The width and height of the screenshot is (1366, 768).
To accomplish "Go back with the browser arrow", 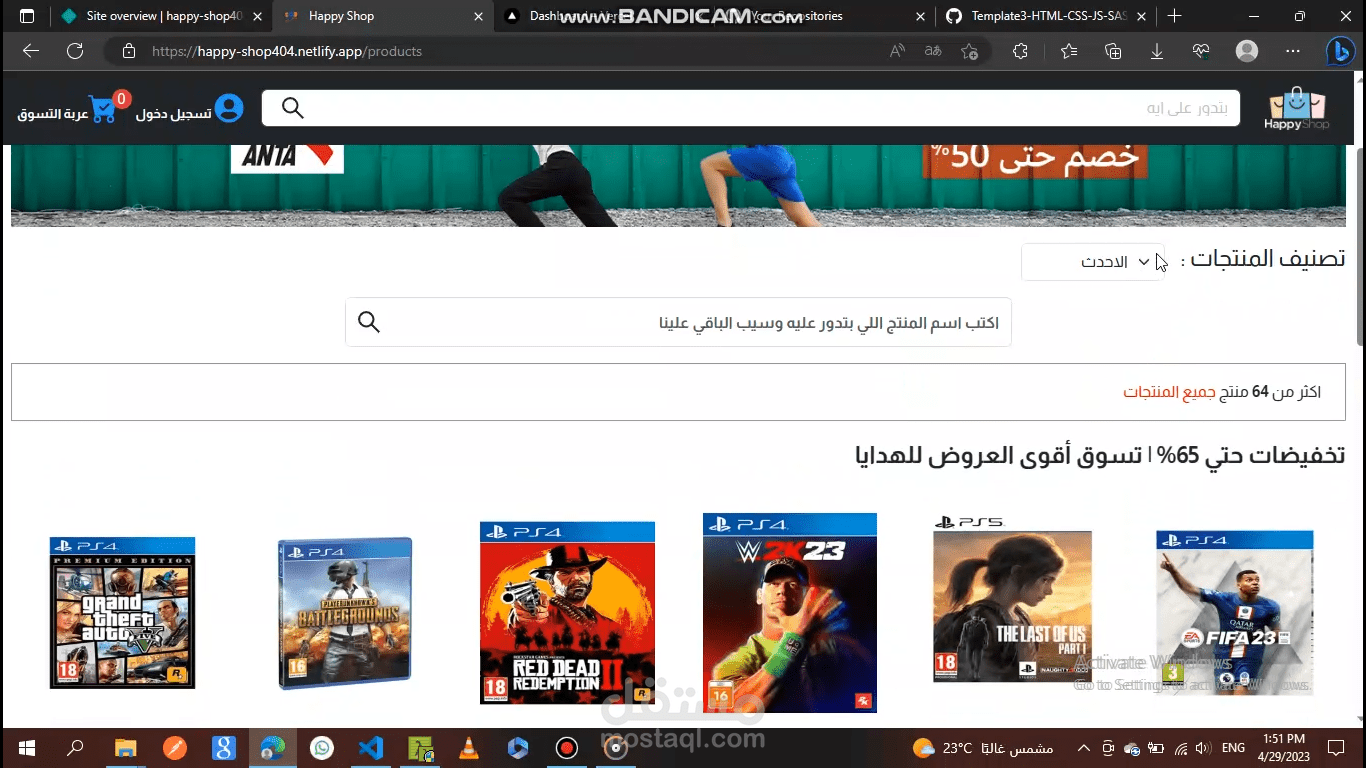I will 31,51.
